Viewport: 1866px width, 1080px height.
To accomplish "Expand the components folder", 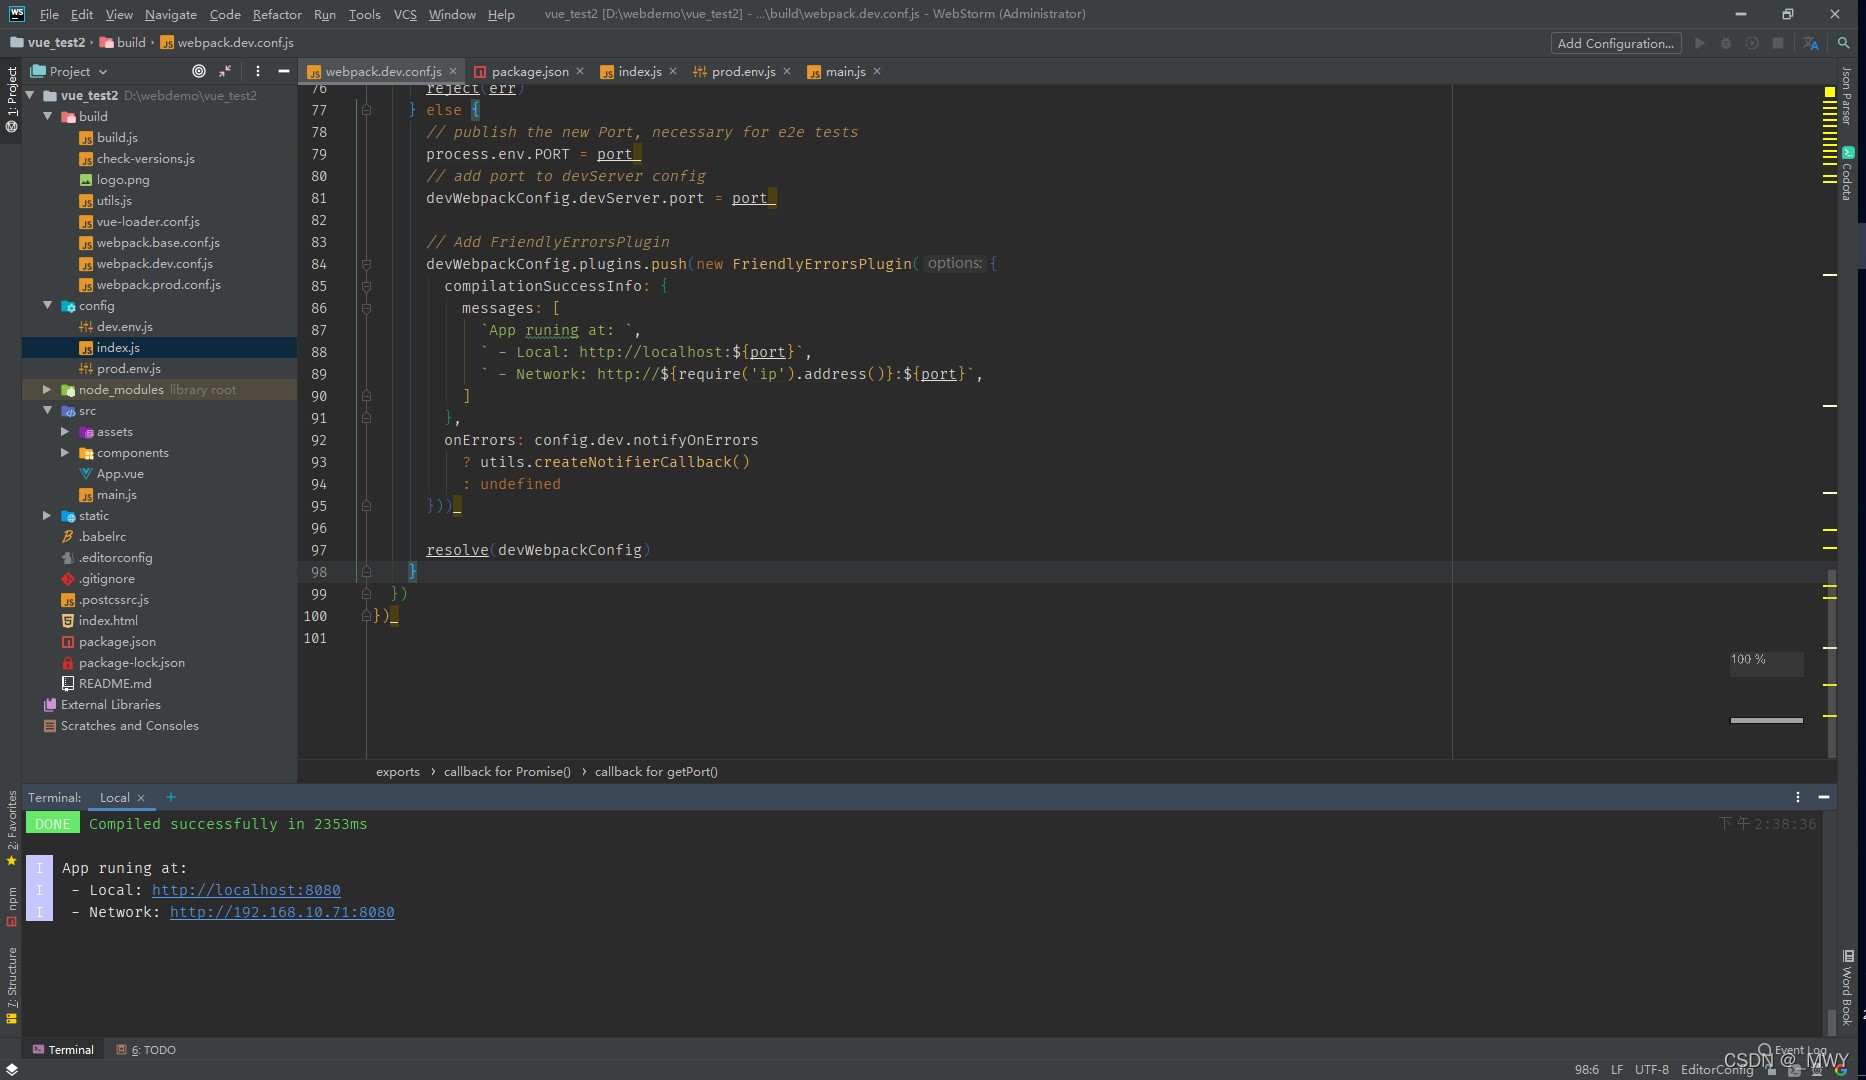I will [65, 453].
